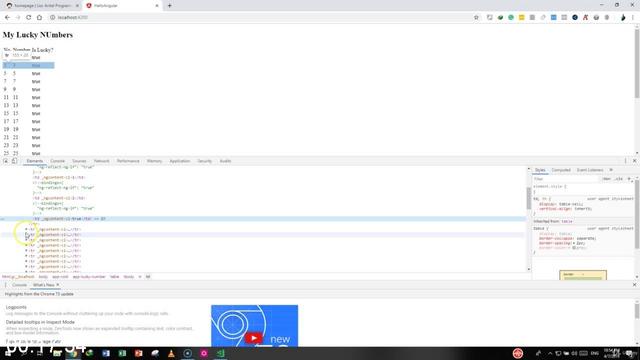Switch to the DevTools Console tab
The image size is (640, 360).
[x=58, y=161]
